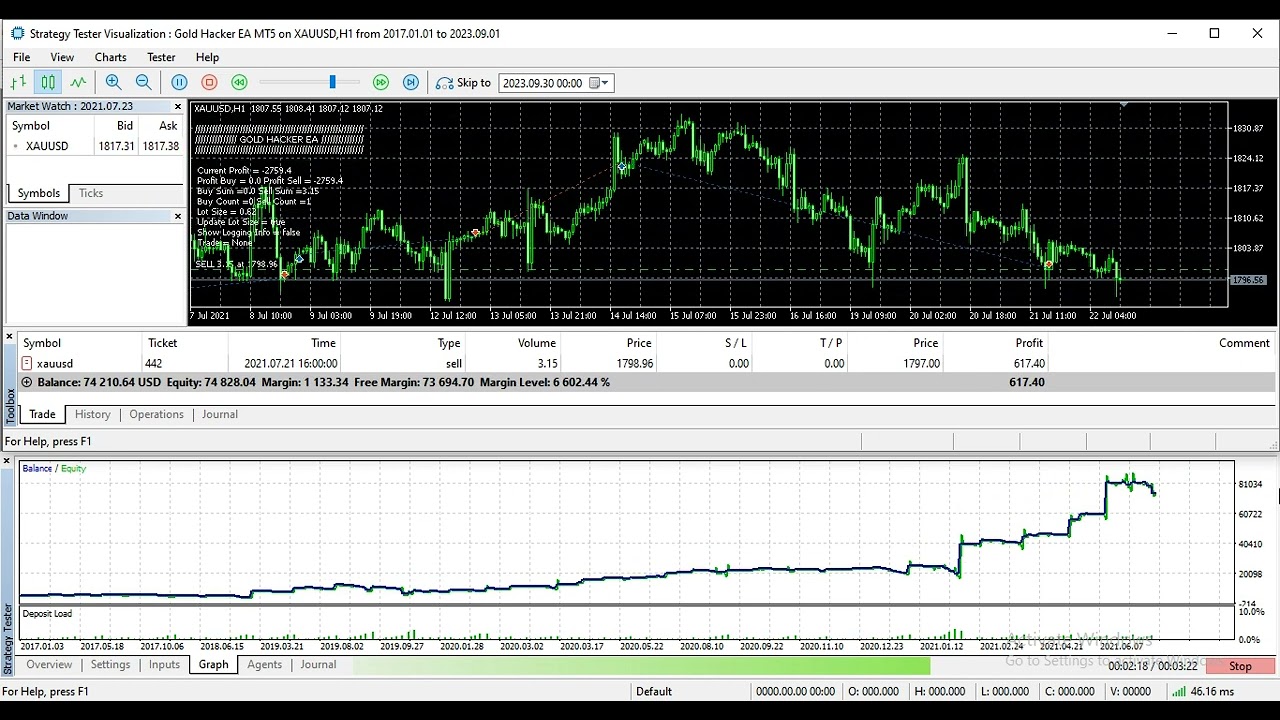Click the sell position document icon
This screenshot has height=720, width=1280.
click(x=27, y=364)
